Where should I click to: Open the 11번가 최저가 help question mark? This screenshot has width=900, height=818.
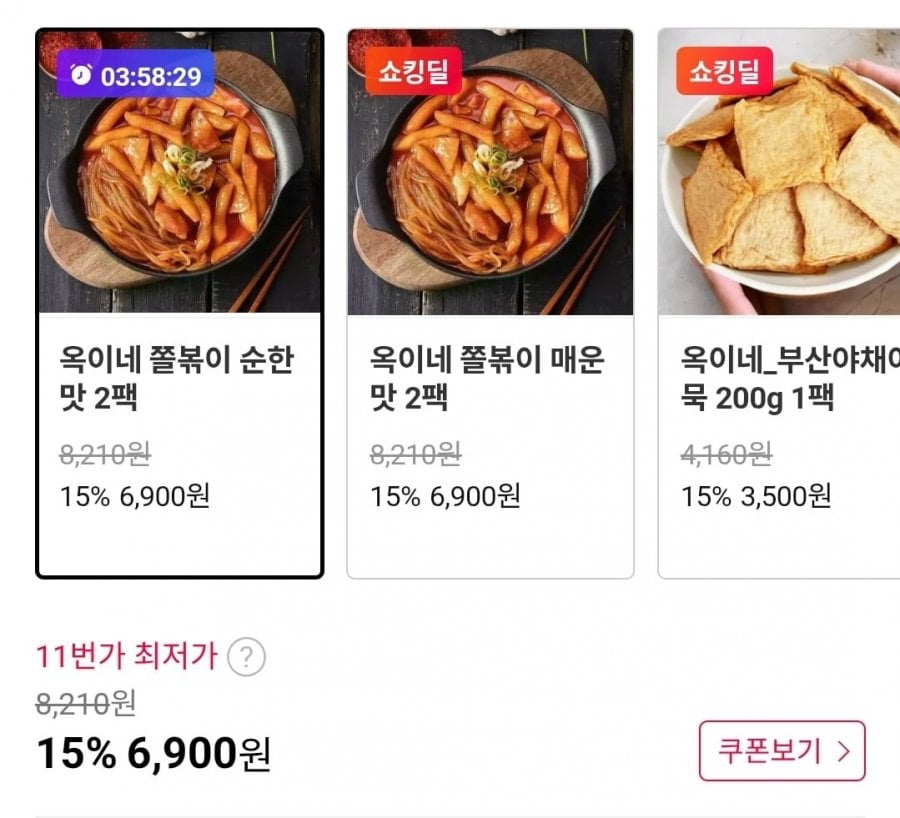pos(246,657)
